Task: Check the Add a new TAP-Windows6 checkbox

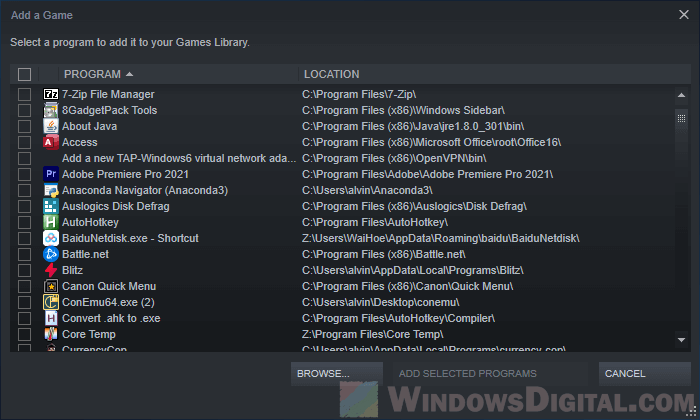Action: pyautogui.click(x=25, y=158)
